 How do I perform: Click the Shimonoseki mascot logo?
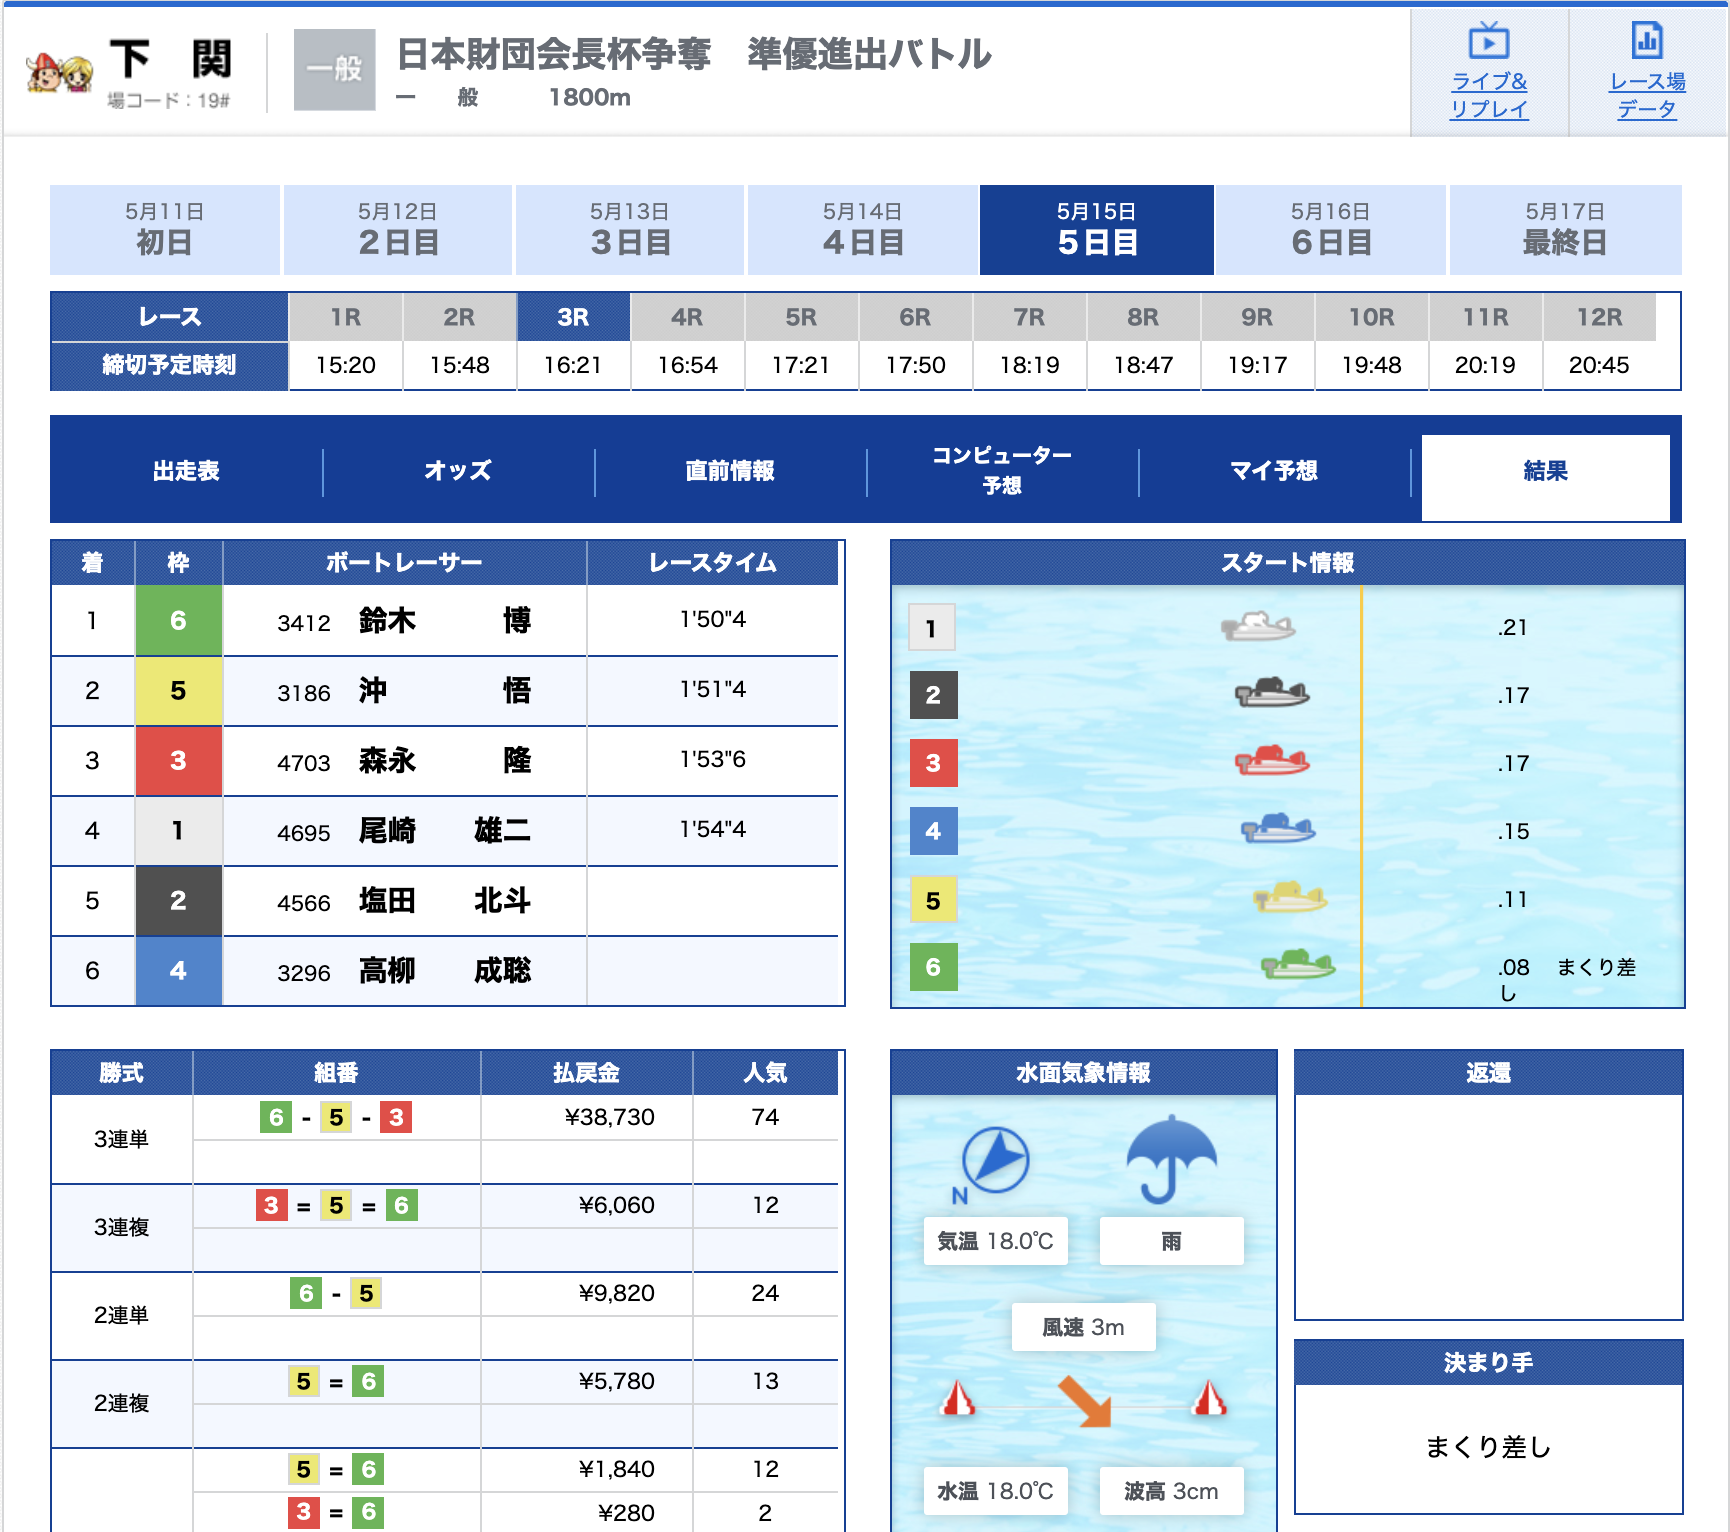(60, 72)
